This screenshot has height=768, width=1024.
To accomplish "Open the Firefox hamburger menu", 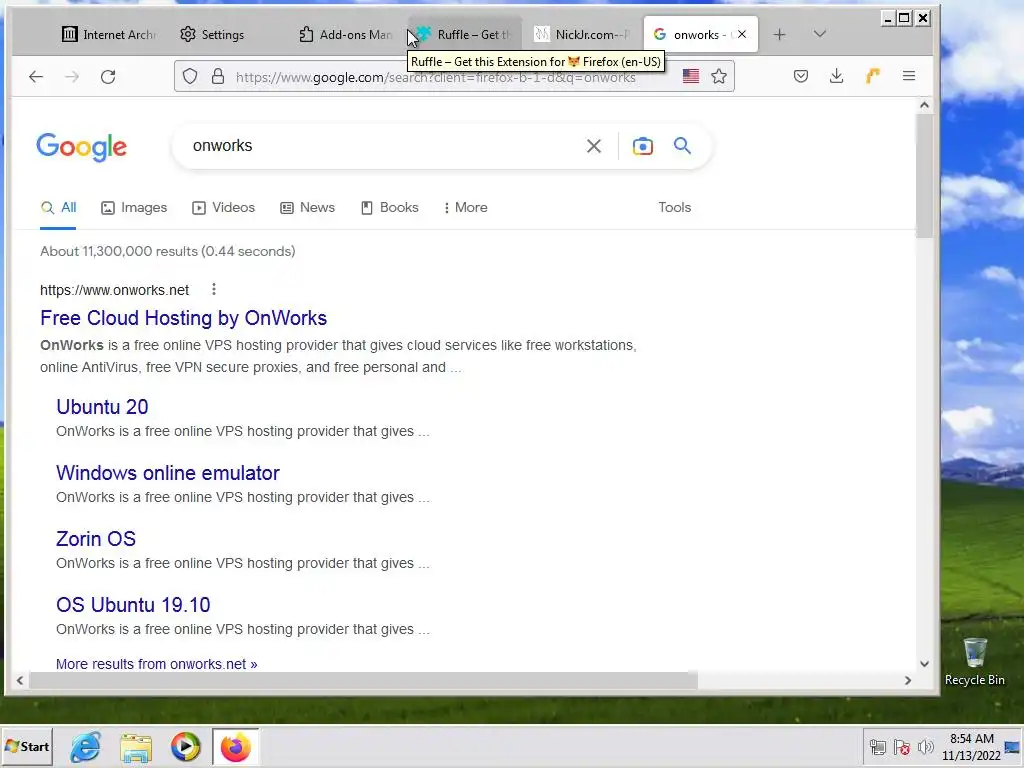I will (908, 76).
